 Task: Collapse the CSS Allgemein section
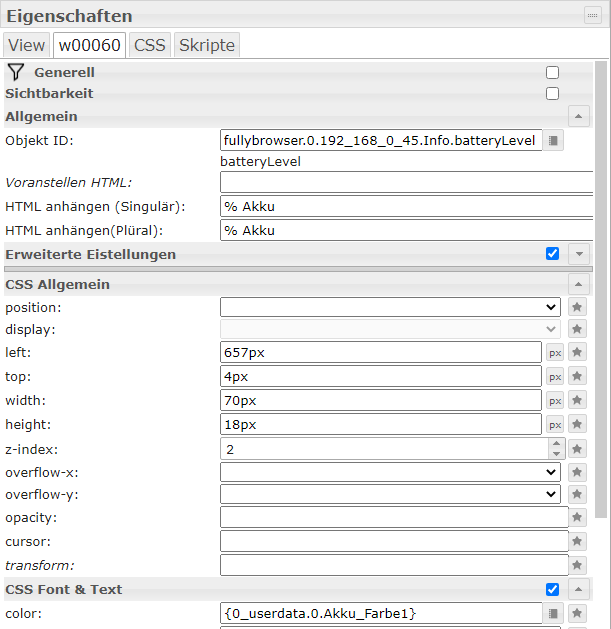tap(578, 284)
